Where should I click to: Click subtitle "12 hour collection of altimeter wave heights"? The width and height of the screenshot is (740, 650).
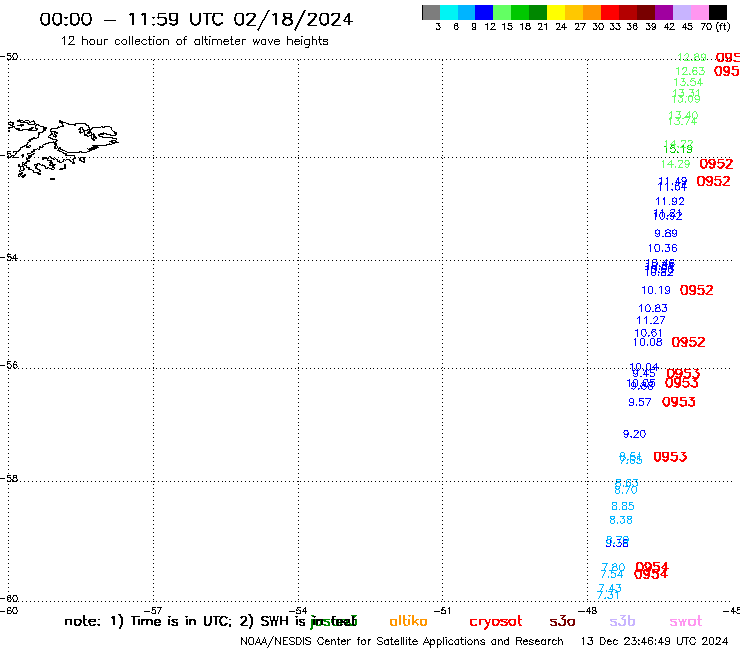coord(194,41)
